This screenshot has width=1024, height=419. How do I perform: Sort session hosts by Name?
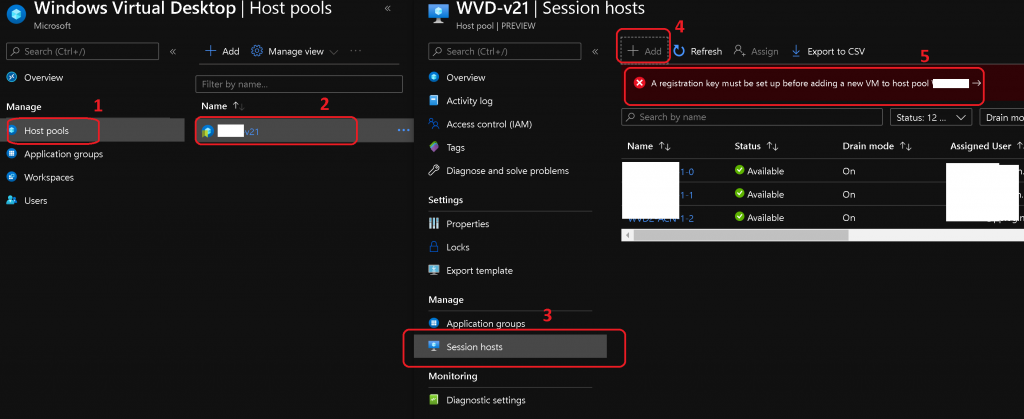pyautogui.click(x=648, y=146)
